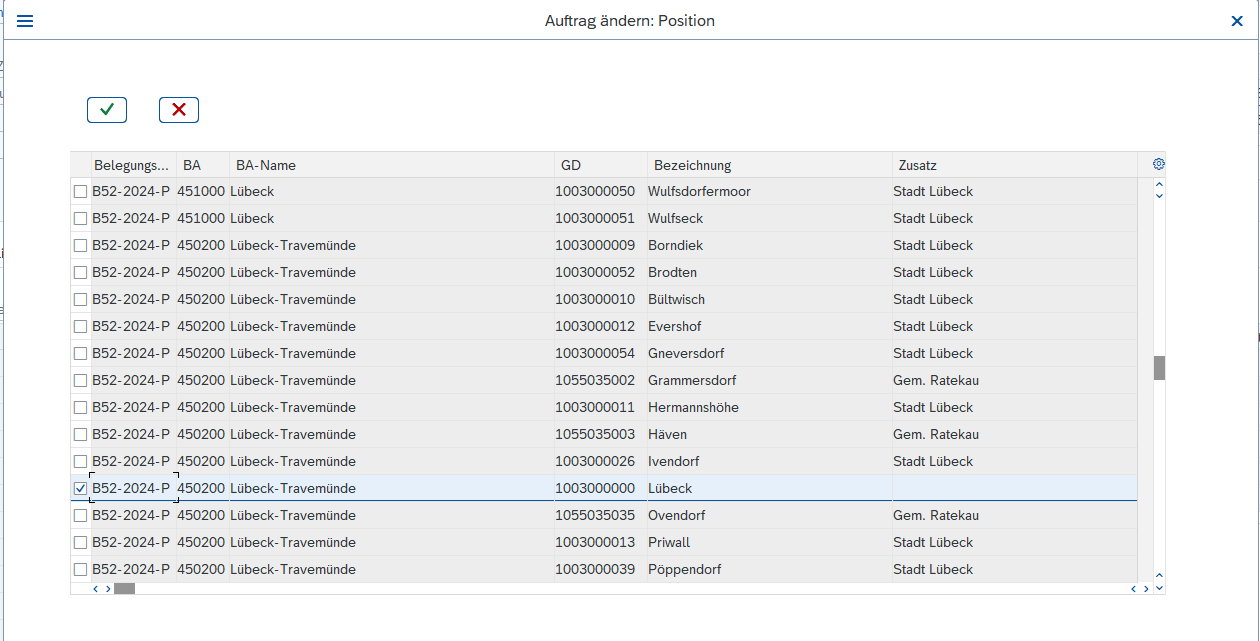This screenshot has width=1260, height=641.
Task: Click Stadt Lübeck in Pöppendorf row
Action: (x=1015, y=570)
